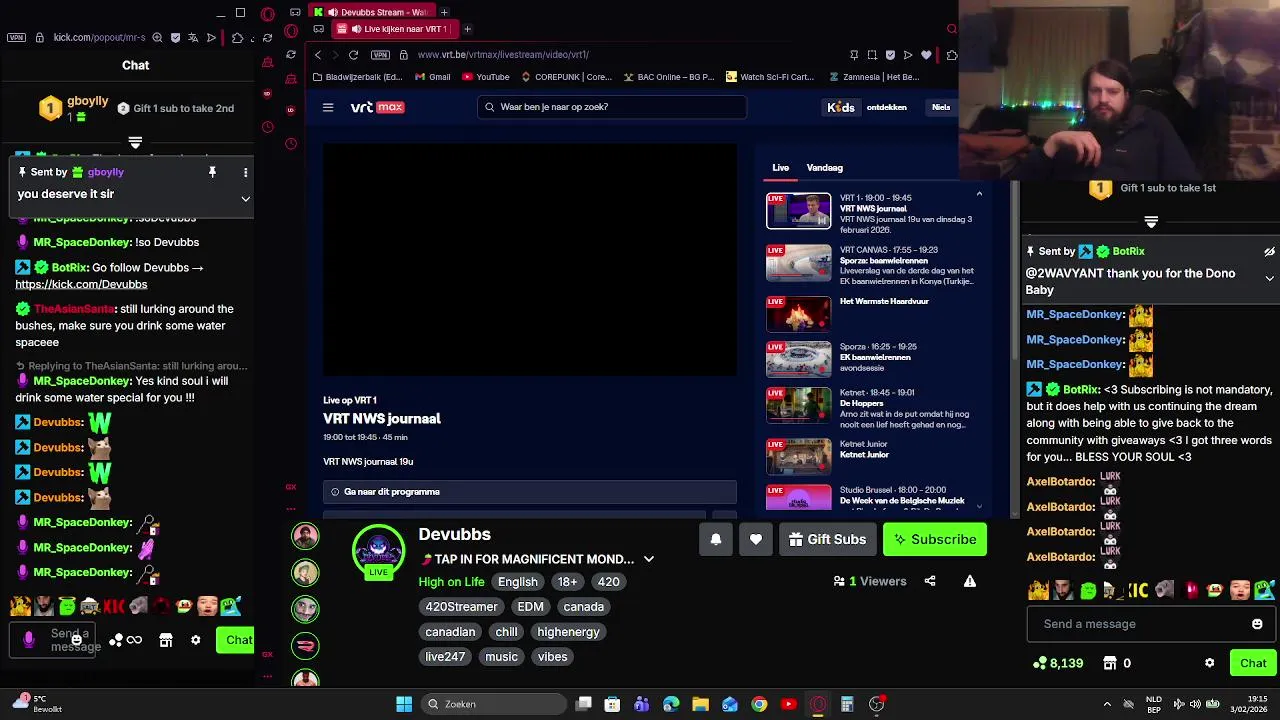Viewport: 1280px width, 720px height.
Task: Click snapshot icon in VRT address bar
Action: pyautogui.click(x=872, y=55)
